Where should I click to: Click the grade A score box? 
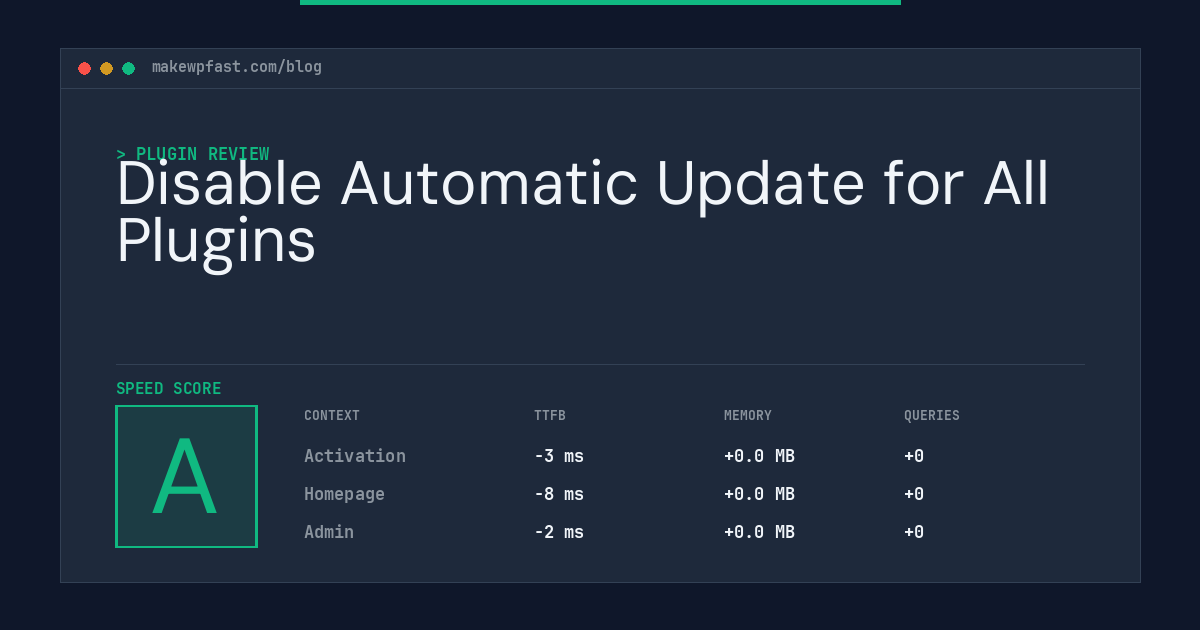click(186, 476)
